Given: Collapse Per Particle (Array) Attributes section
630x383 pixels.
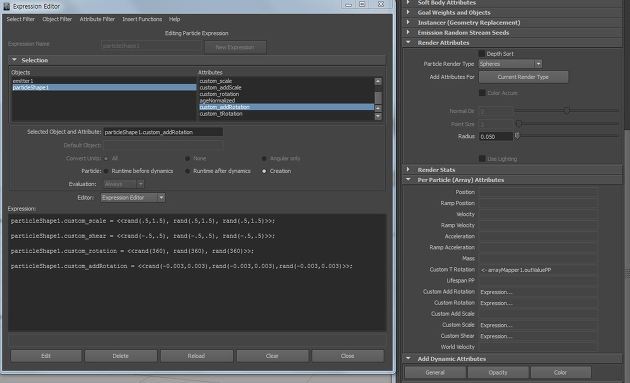Looking at the screenshot, I should tap(408, 180).
